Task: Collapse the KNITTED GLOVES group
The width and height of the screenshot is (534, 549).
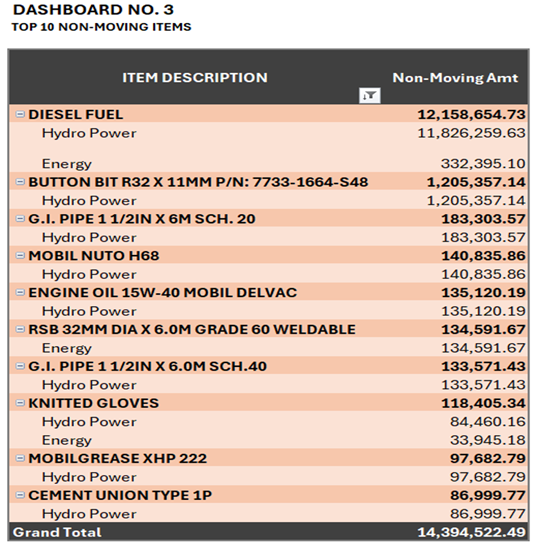Action: 20,403
